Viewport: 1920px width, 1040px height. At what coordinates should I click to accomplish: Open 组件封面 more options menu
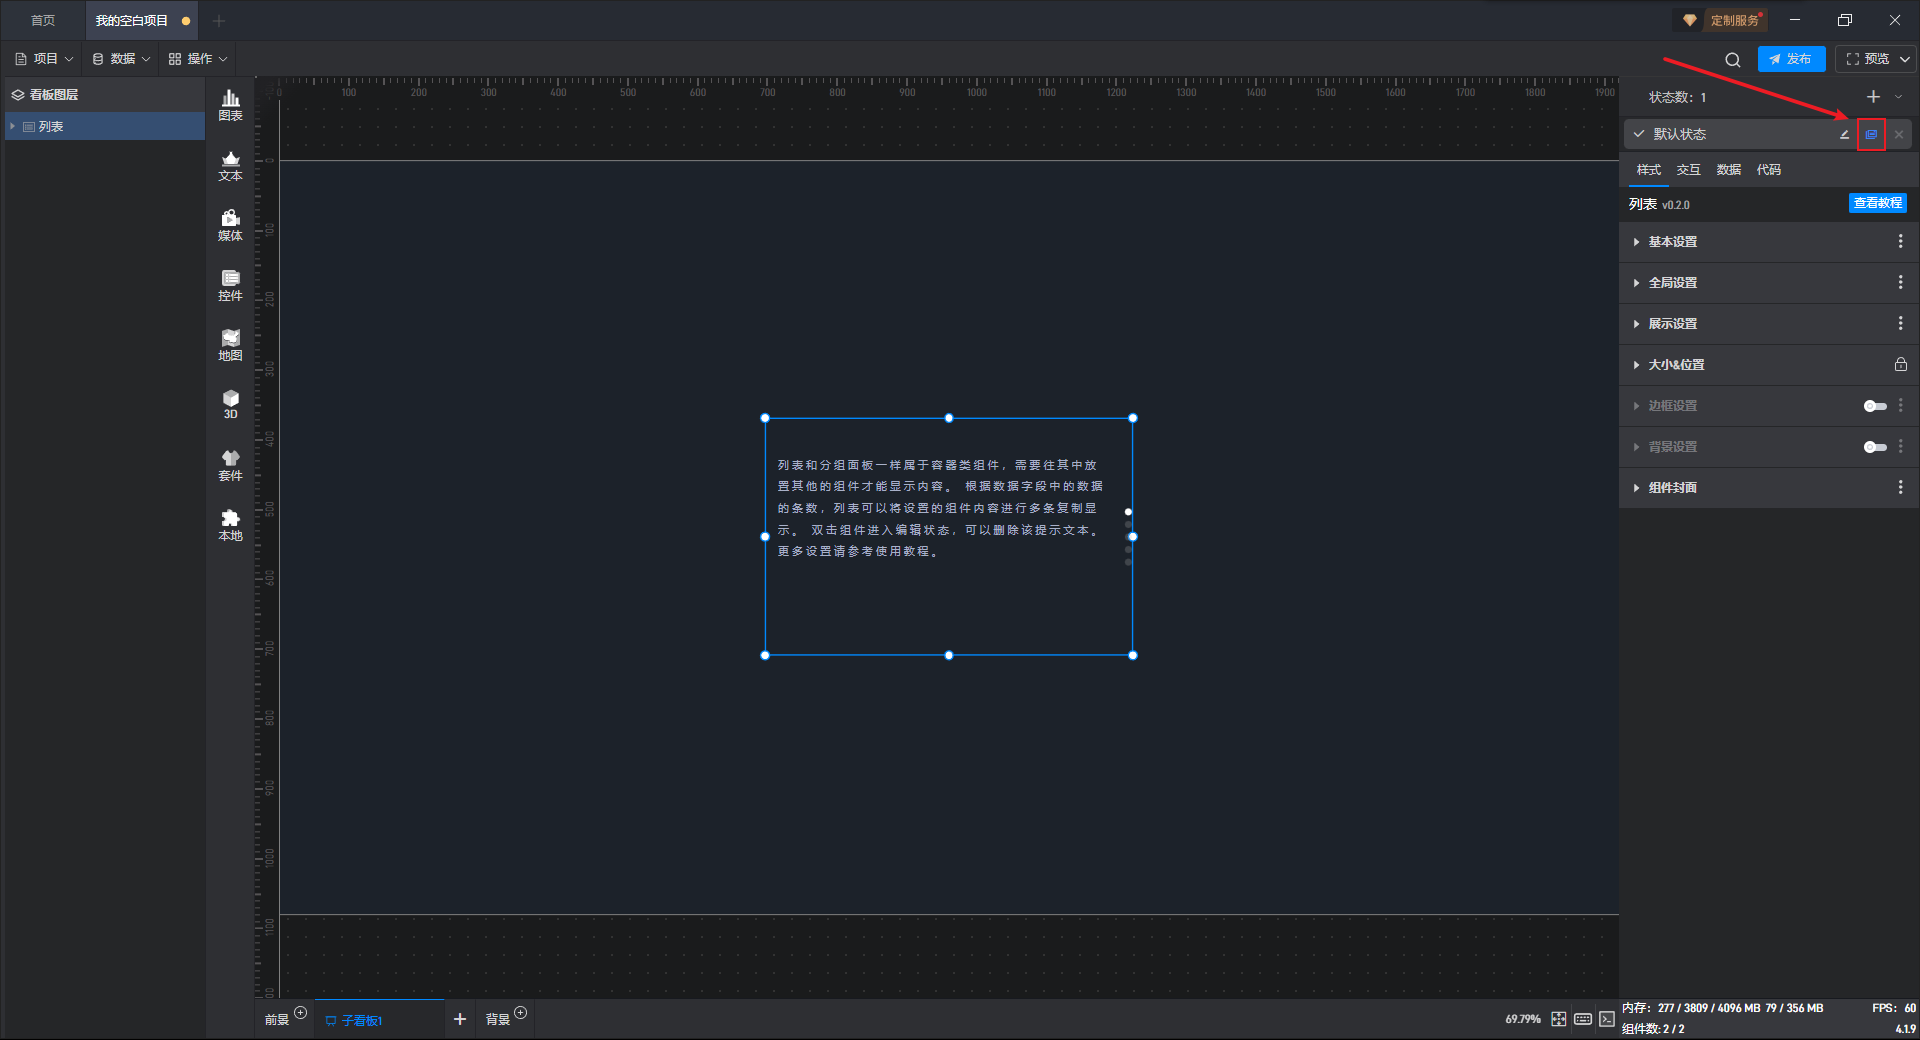click(1900, 488)
